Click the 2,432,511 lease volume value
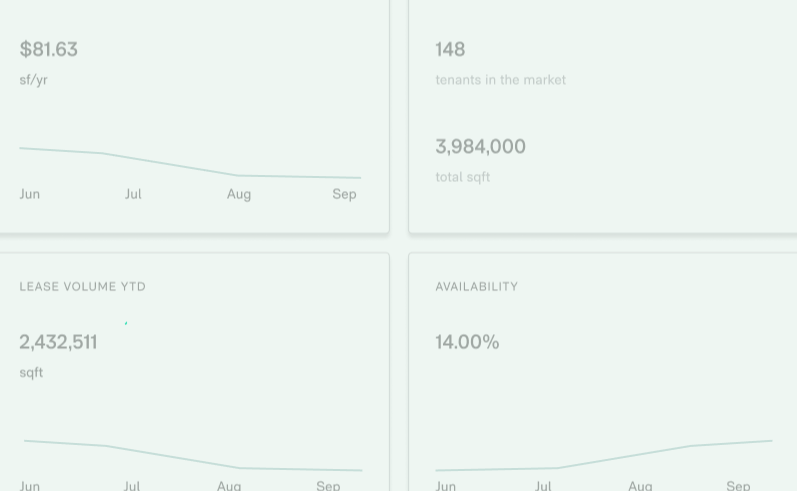Viewport: 797px width, 491px height. tap(58, 342)
